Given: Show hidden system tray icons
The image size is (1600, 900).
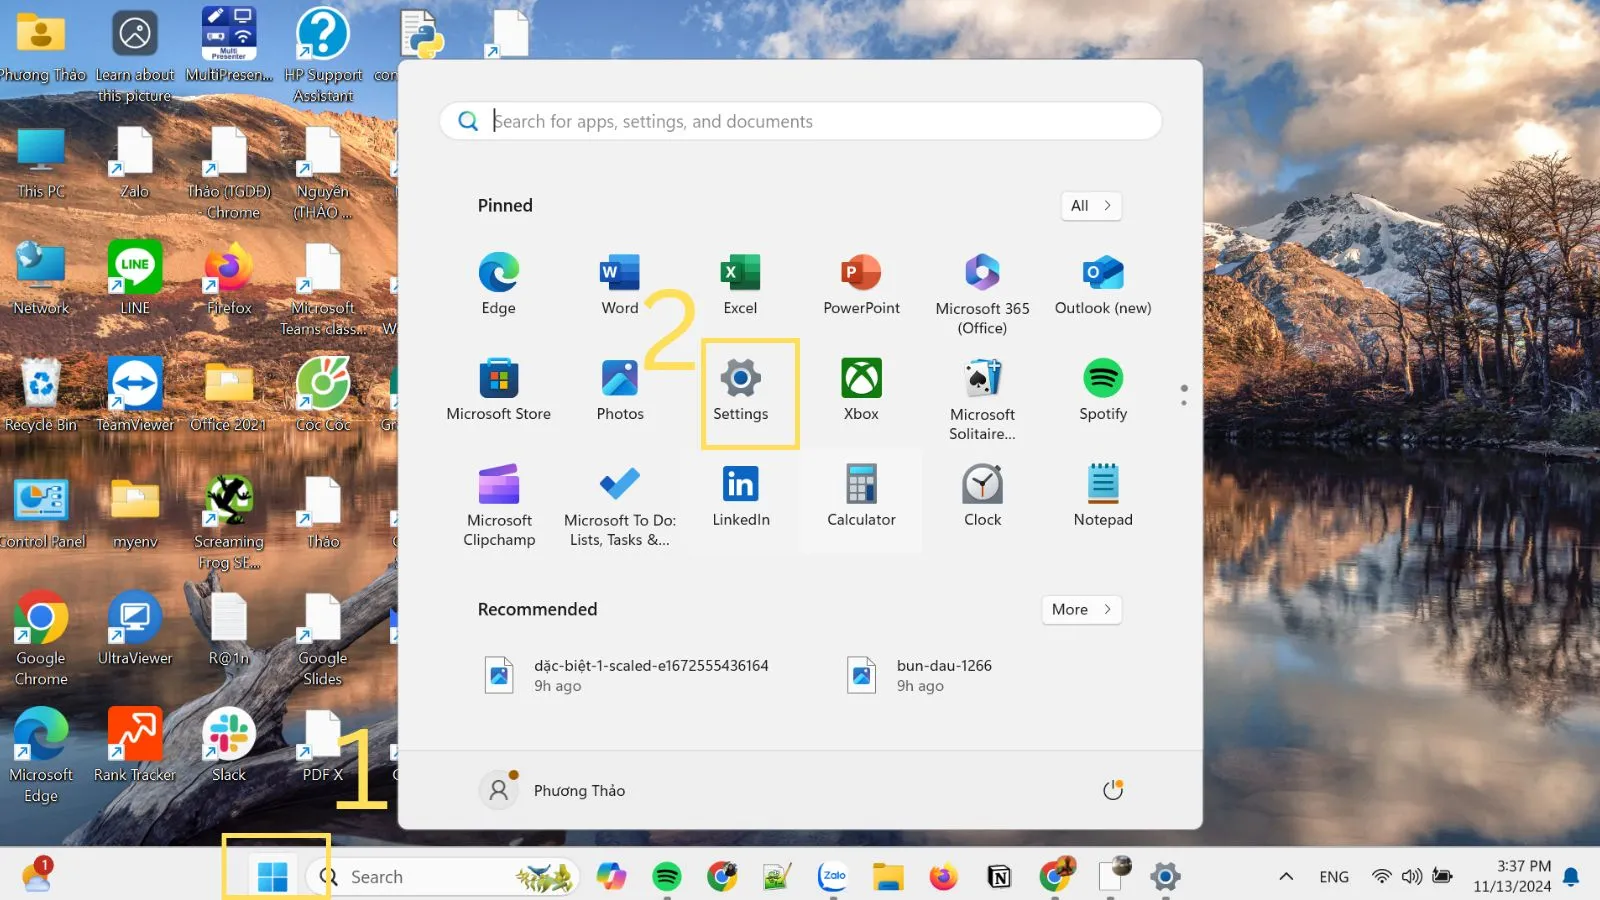Looking at the screenshot, I should pos(1285,876).
